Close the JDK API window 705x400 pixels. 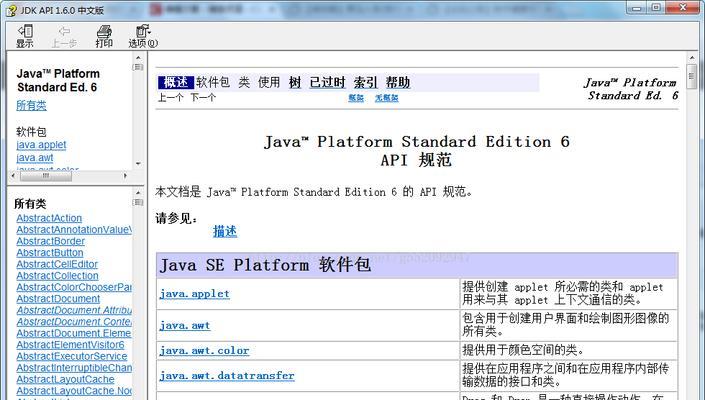click(x=682, y=8)
